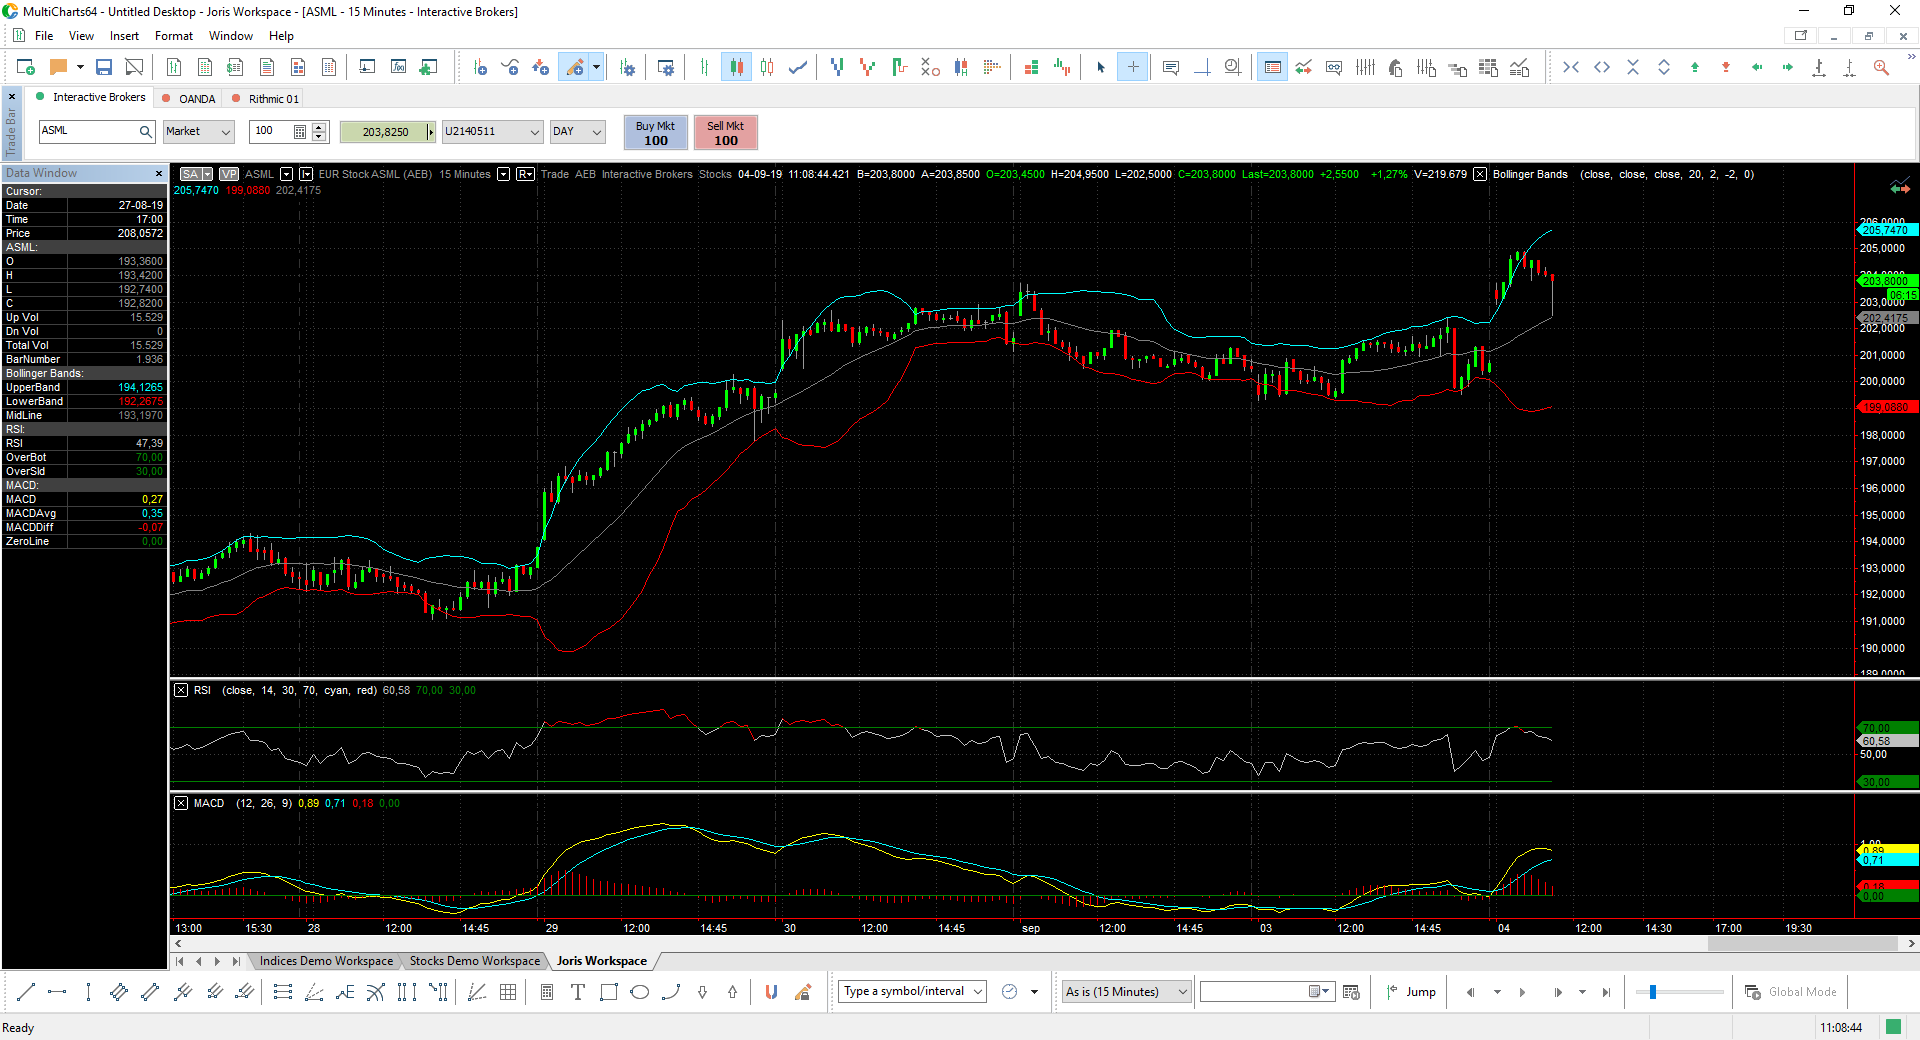Click the search icon in symbol field
The height and width of the screenshot is (1040, 1920).
tap(145, 132)
